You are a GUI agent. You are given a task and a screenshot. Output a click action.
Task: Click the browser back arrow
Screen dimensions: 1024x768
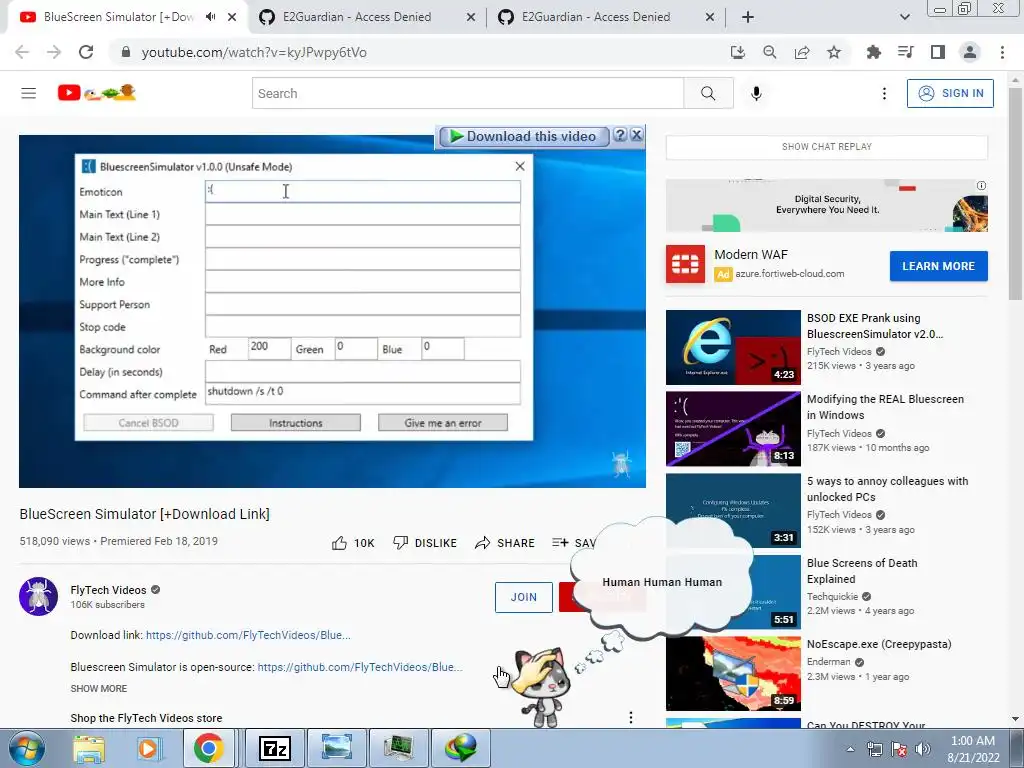[x=22, y=52]
